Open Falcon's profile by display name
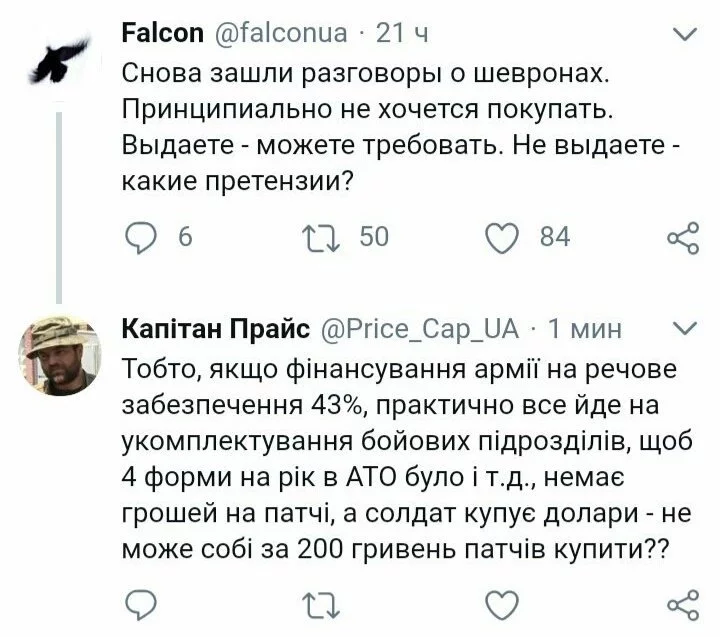This screenshot has height=637, width=720. (x=164, y=34)
